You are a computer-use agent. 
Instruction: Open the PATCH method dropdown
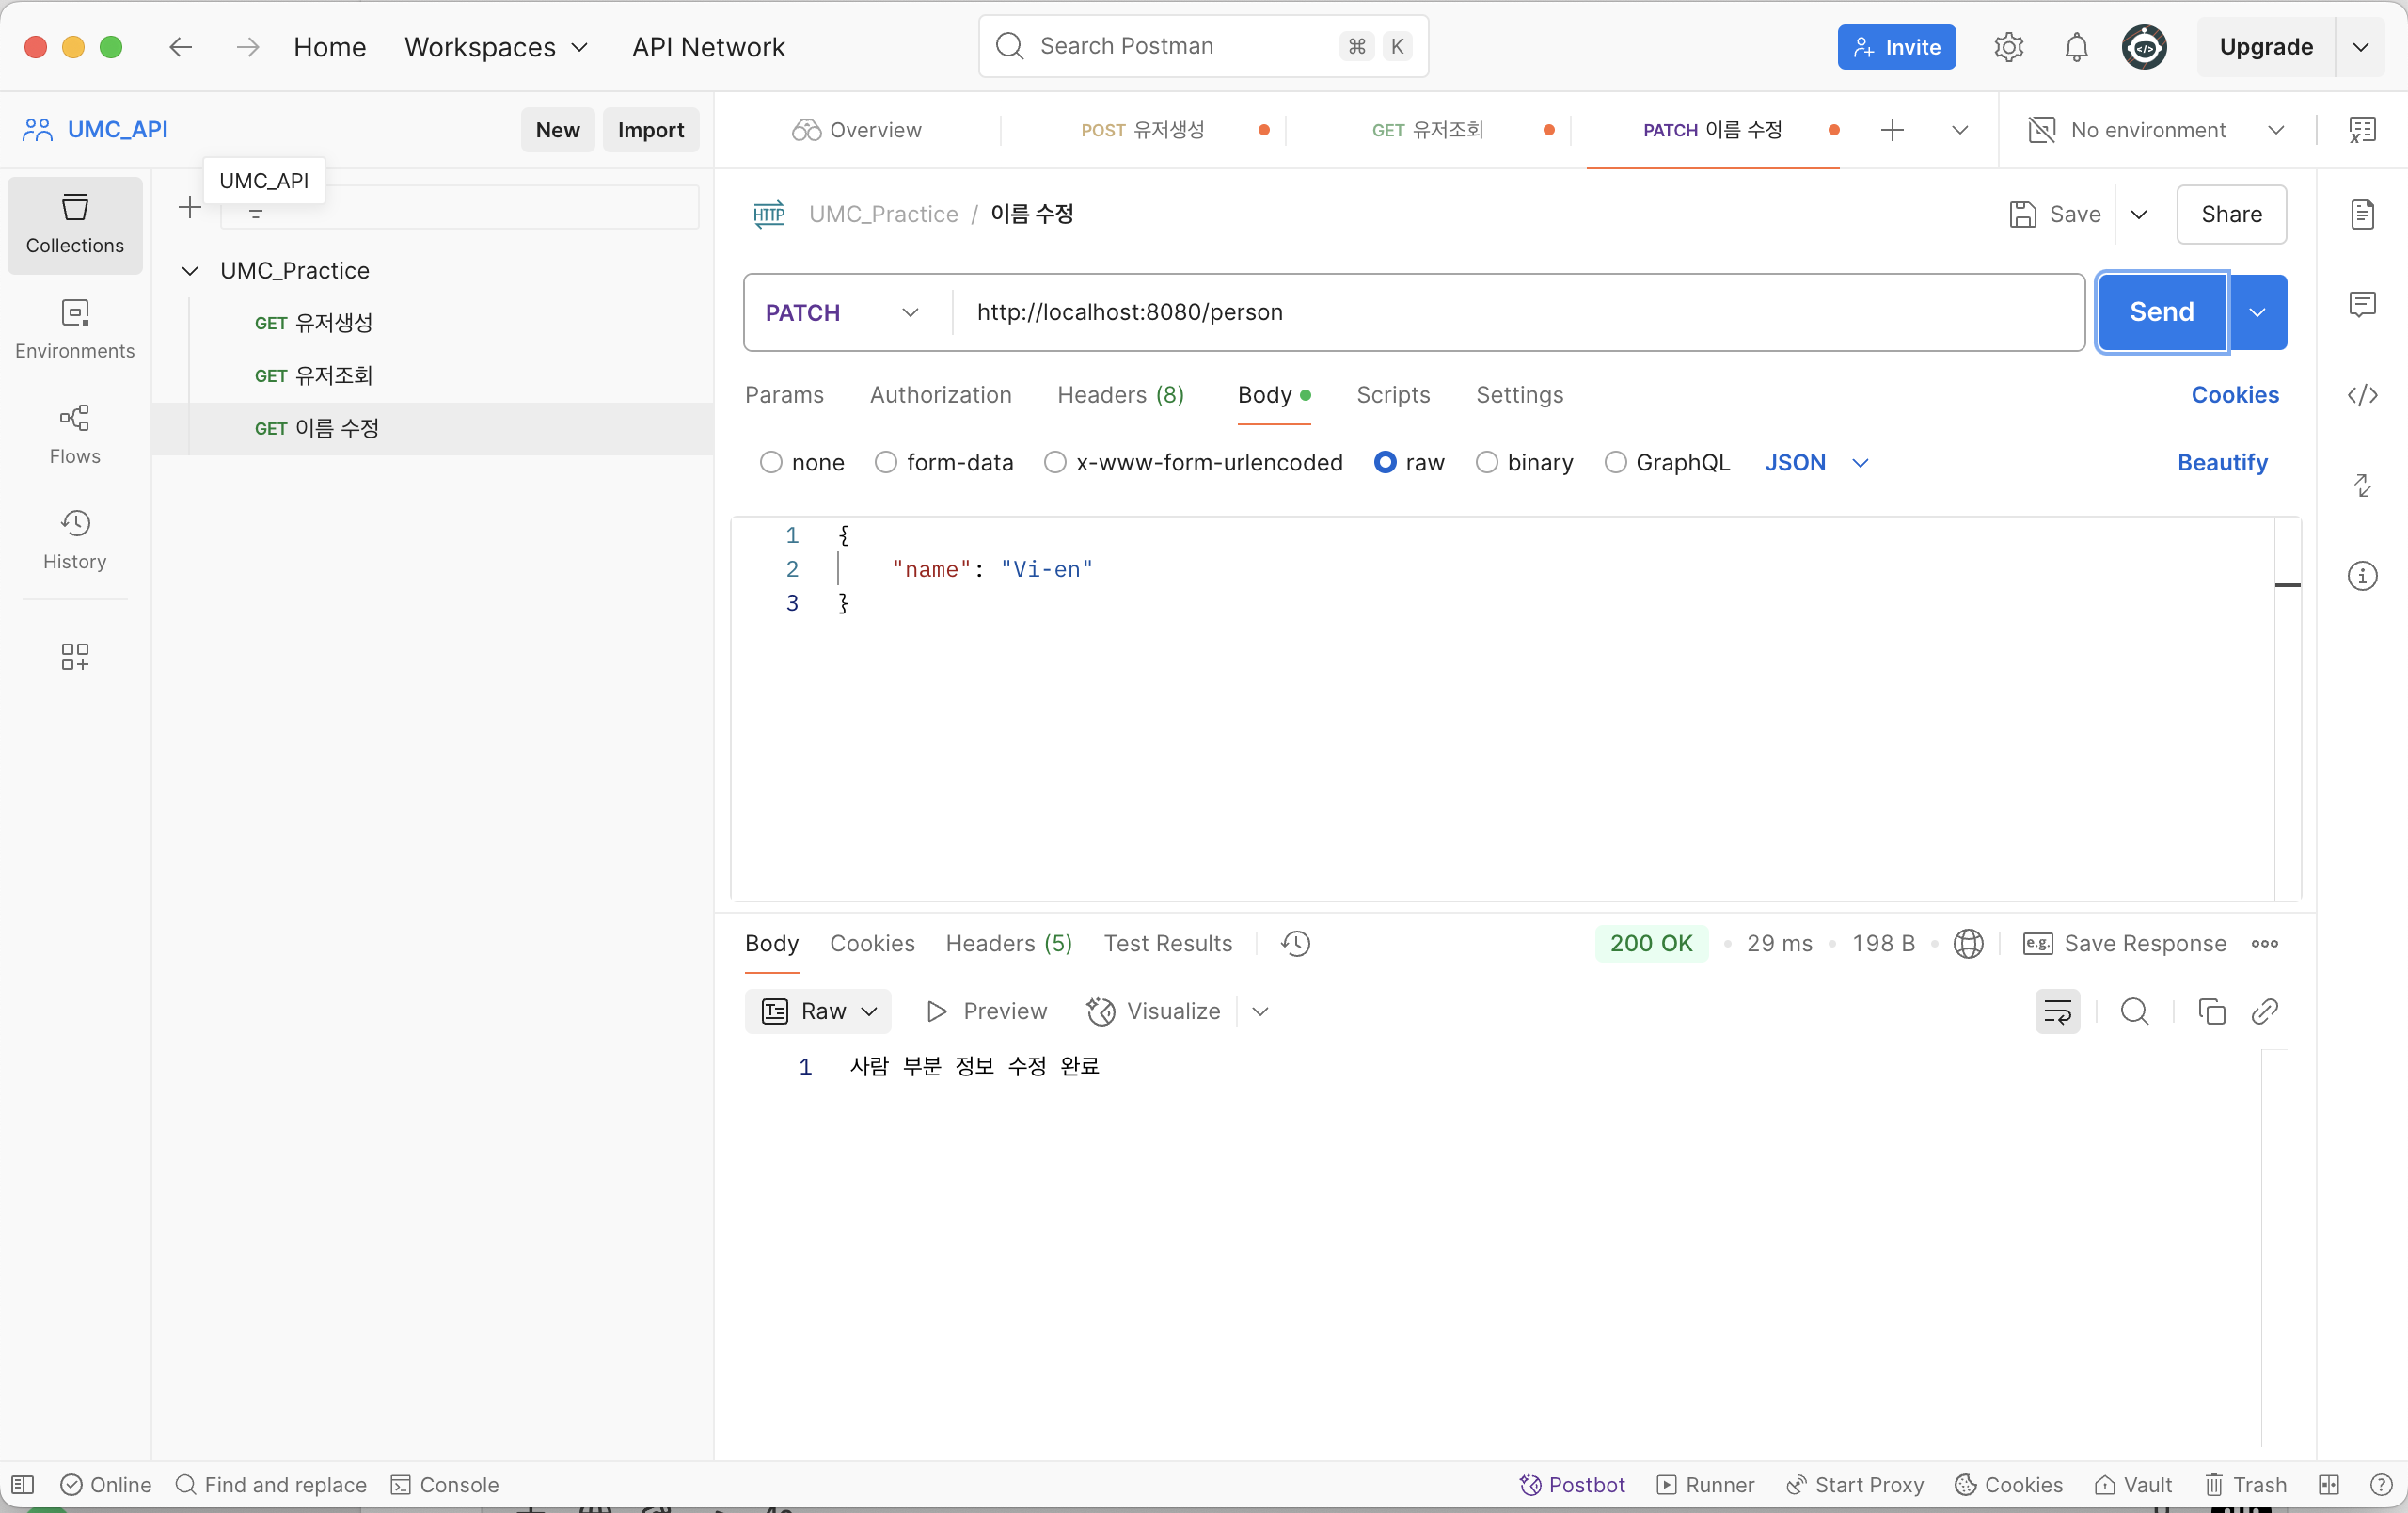point(842,313)
